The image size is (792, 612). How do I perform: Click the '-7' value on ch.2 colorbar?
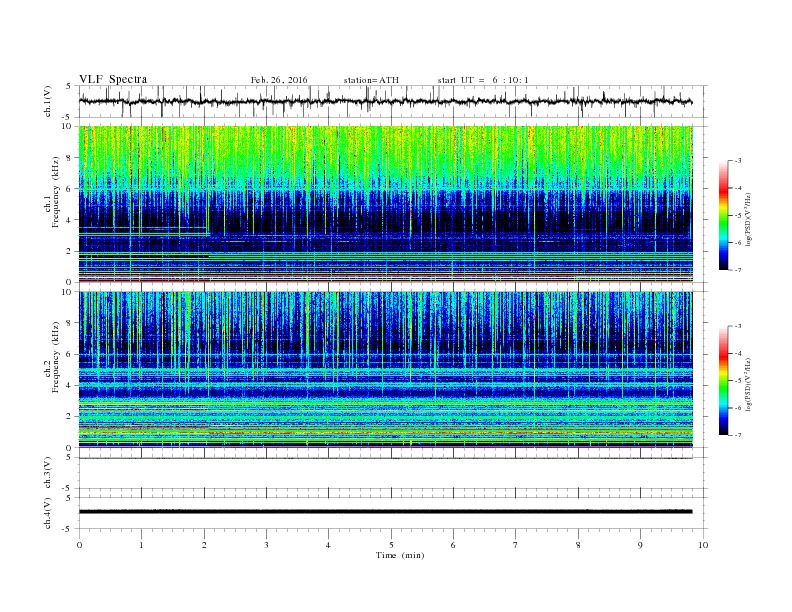pyautogui.click(x=737, y=435)
